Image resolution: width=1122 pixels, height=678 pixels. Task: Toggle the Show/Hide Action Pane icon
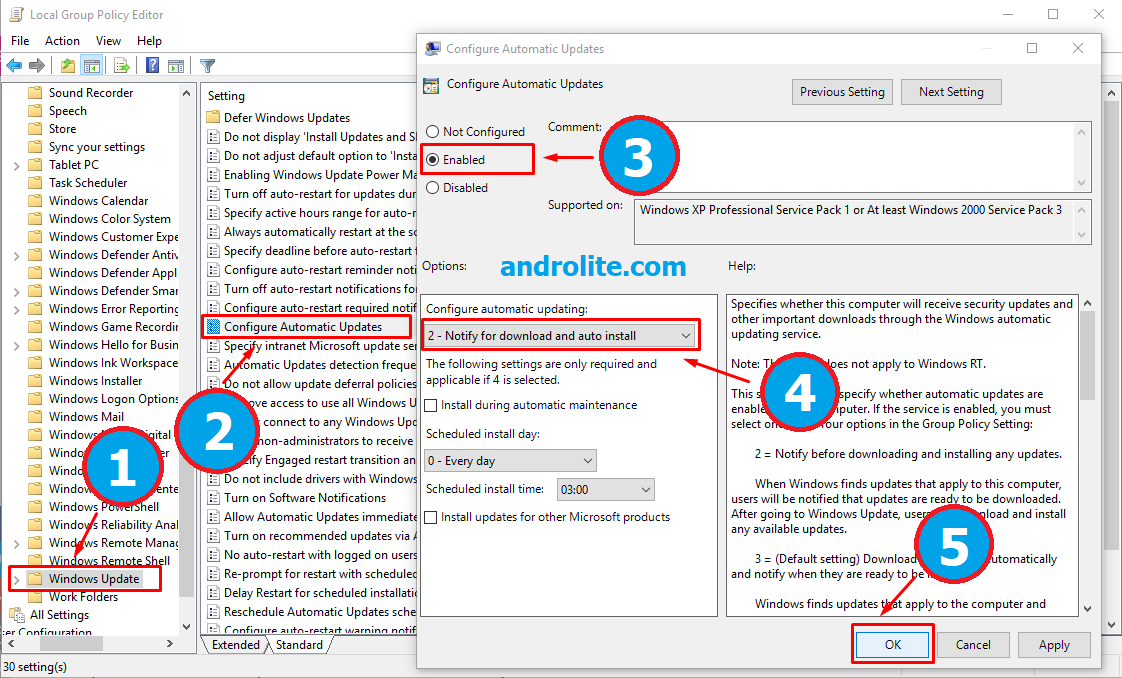174,65
